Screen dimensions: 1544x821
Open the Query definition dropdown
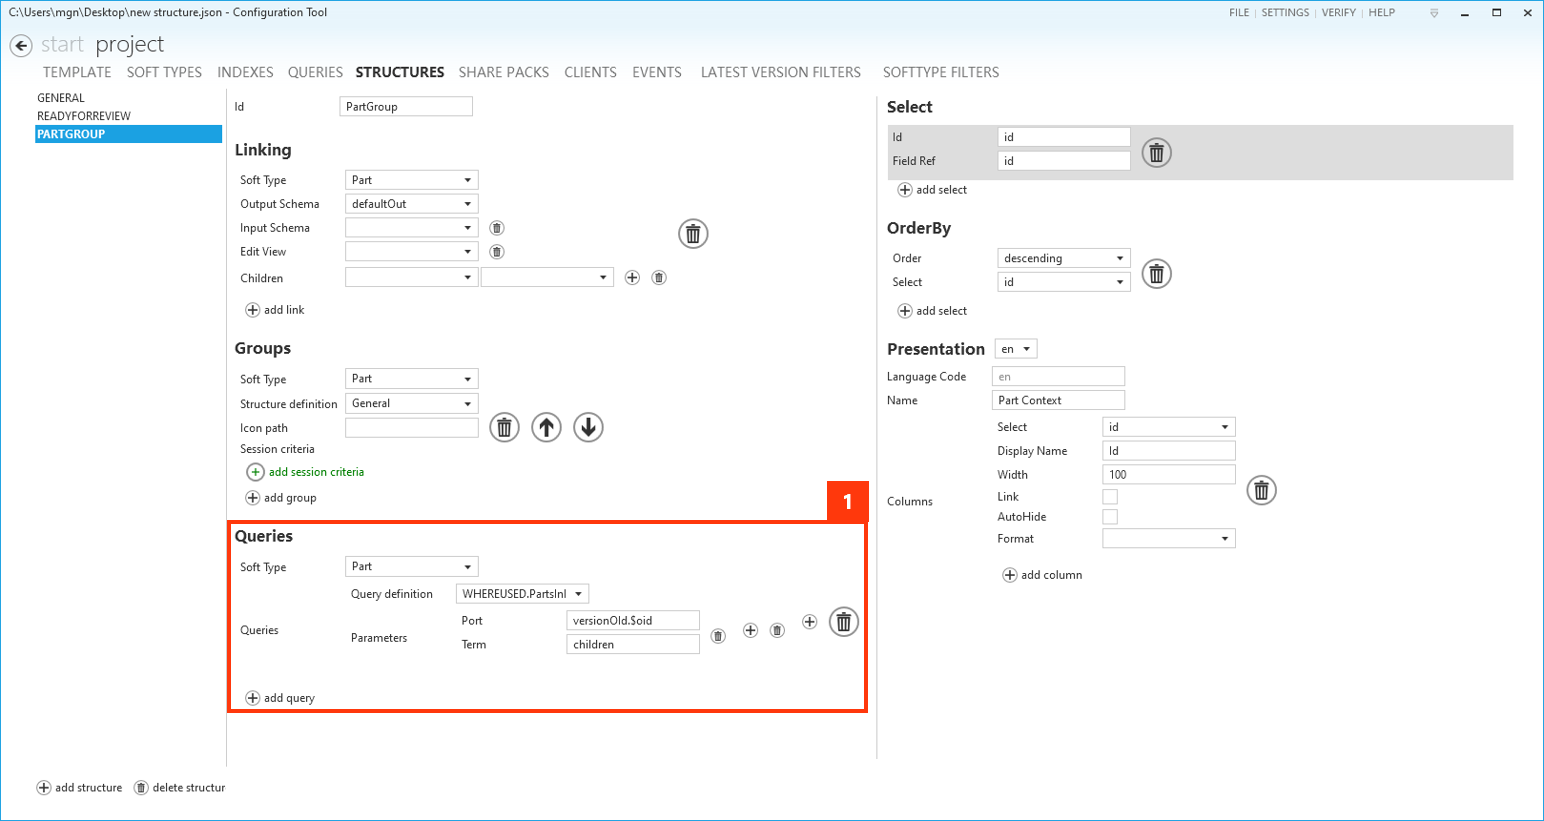tap(521, 593)
